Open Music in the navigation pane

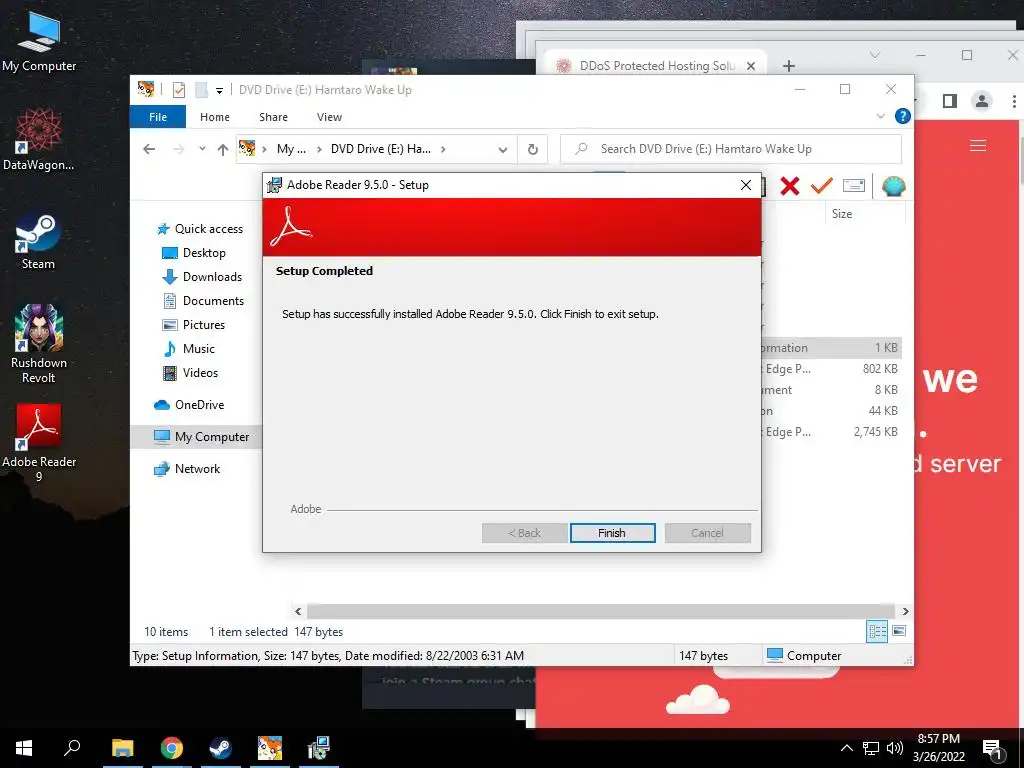[x=188, y=349]
